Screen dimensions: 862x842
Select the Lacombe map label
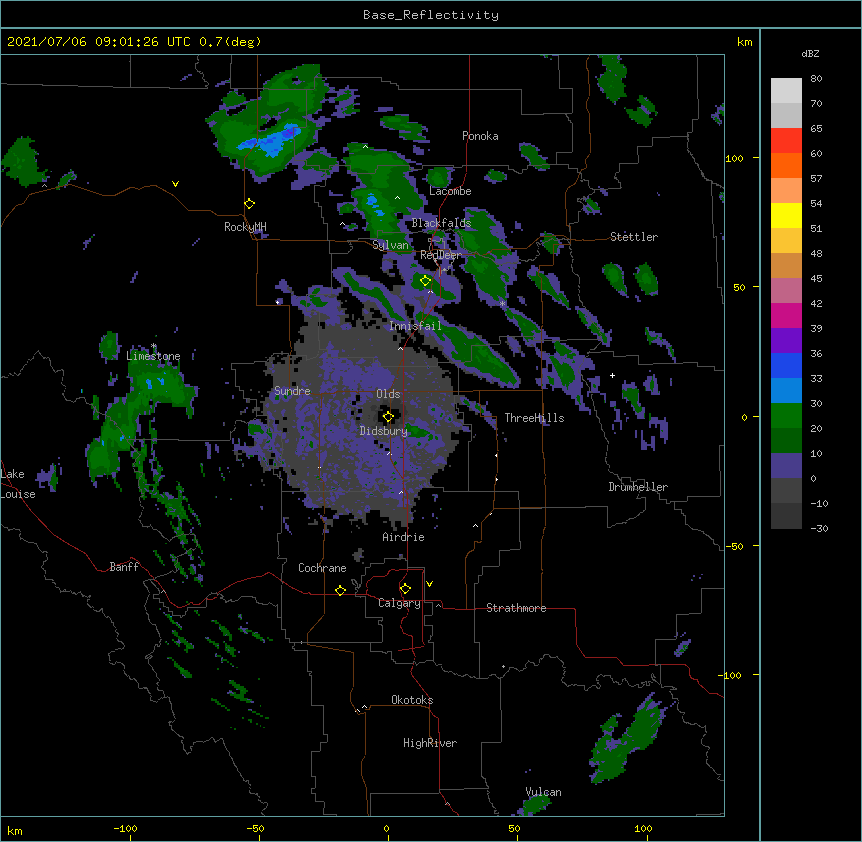pyautogui.click(x=450, y=191)
